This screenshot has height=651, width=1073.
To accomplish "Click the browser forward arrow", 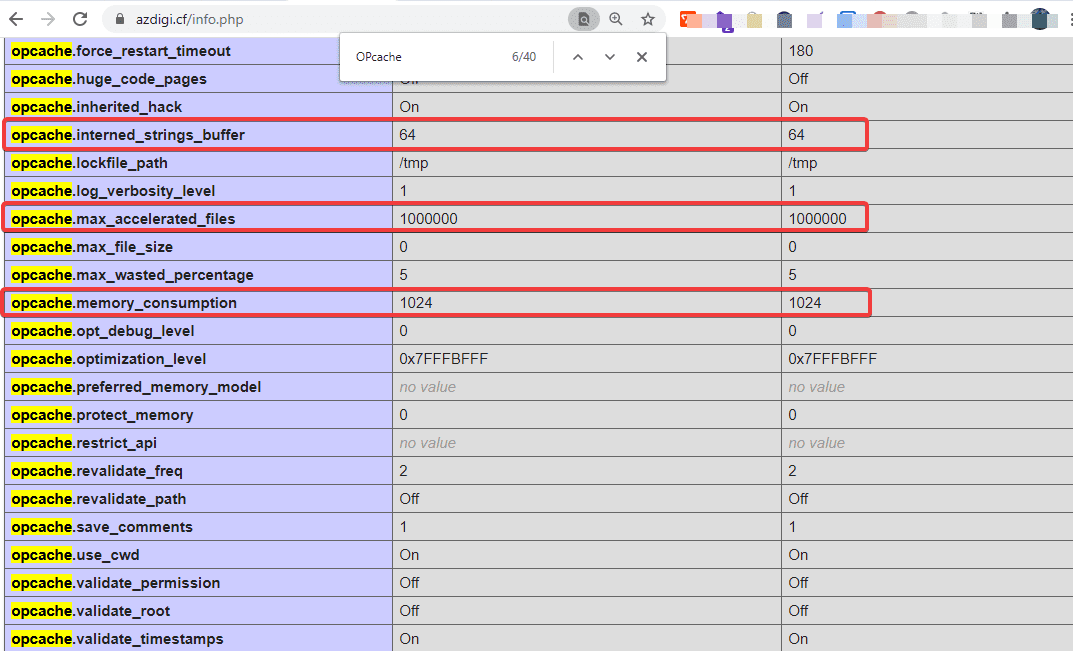I will coord(48,19).
